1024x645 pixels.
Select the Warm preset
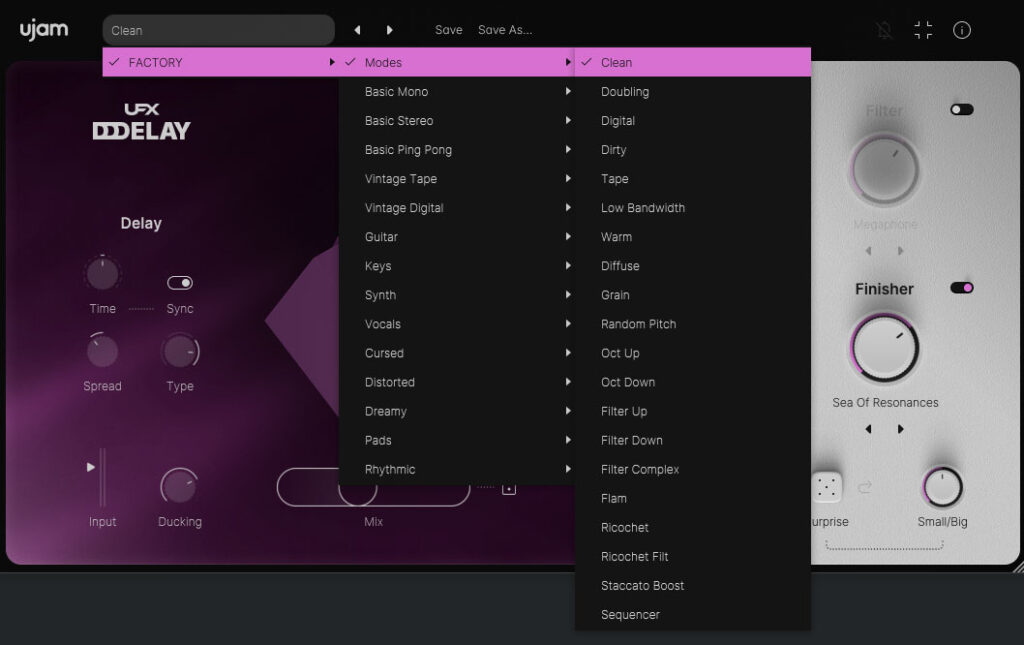click(692, 237)
